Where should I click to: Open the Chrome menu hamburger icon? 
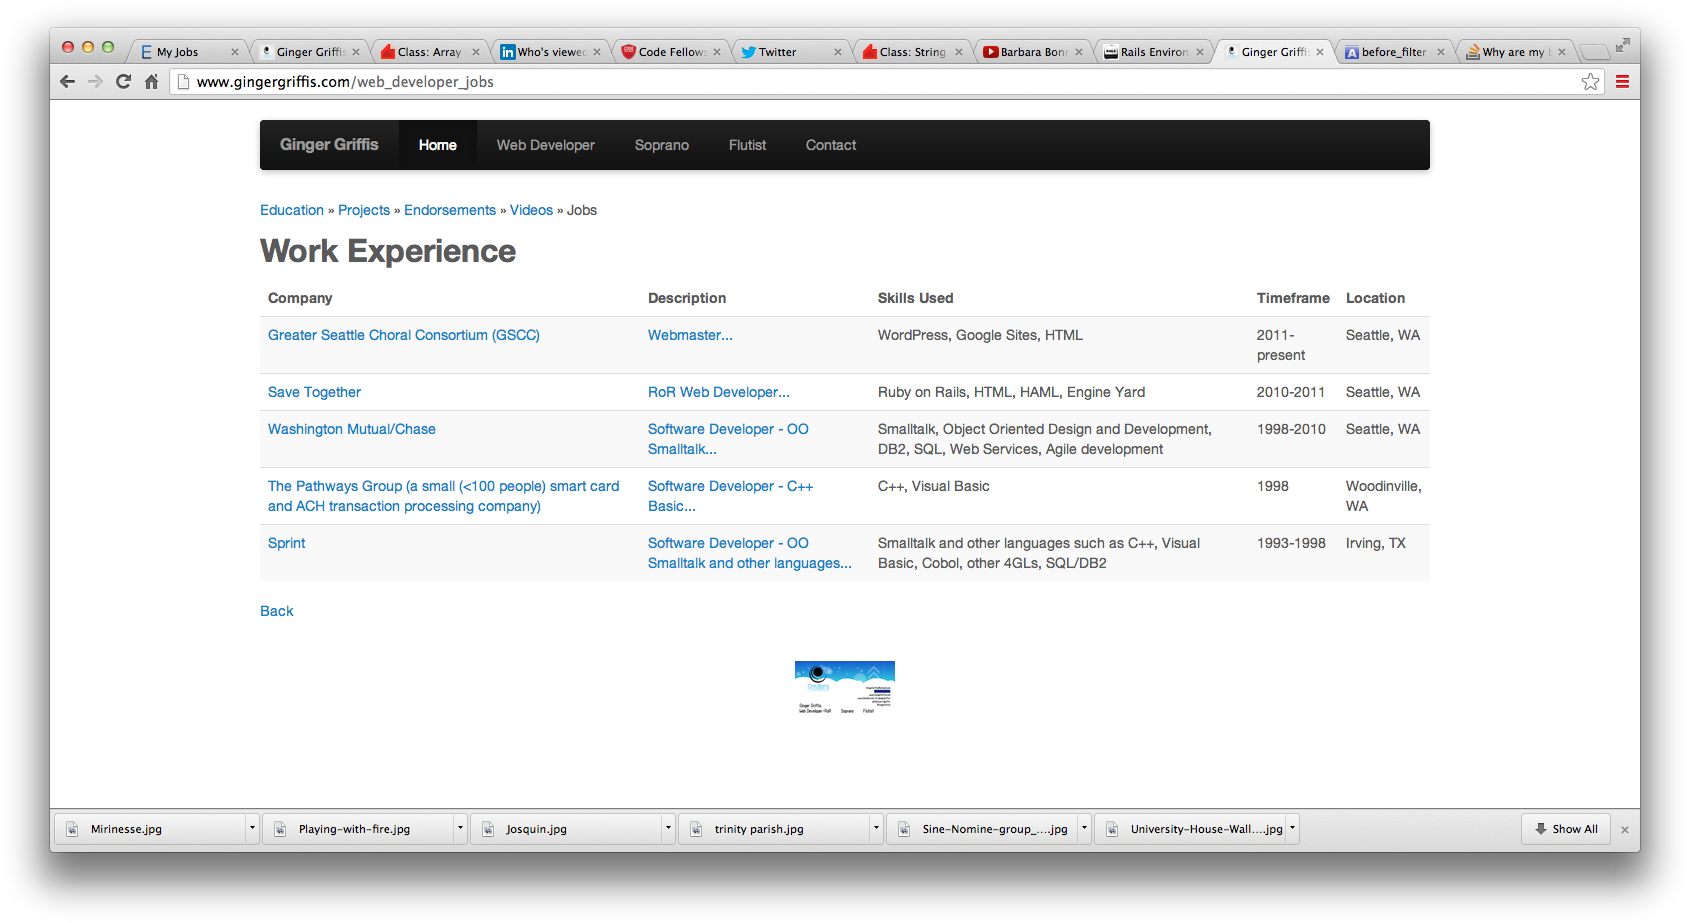(x=1622, y=82)
